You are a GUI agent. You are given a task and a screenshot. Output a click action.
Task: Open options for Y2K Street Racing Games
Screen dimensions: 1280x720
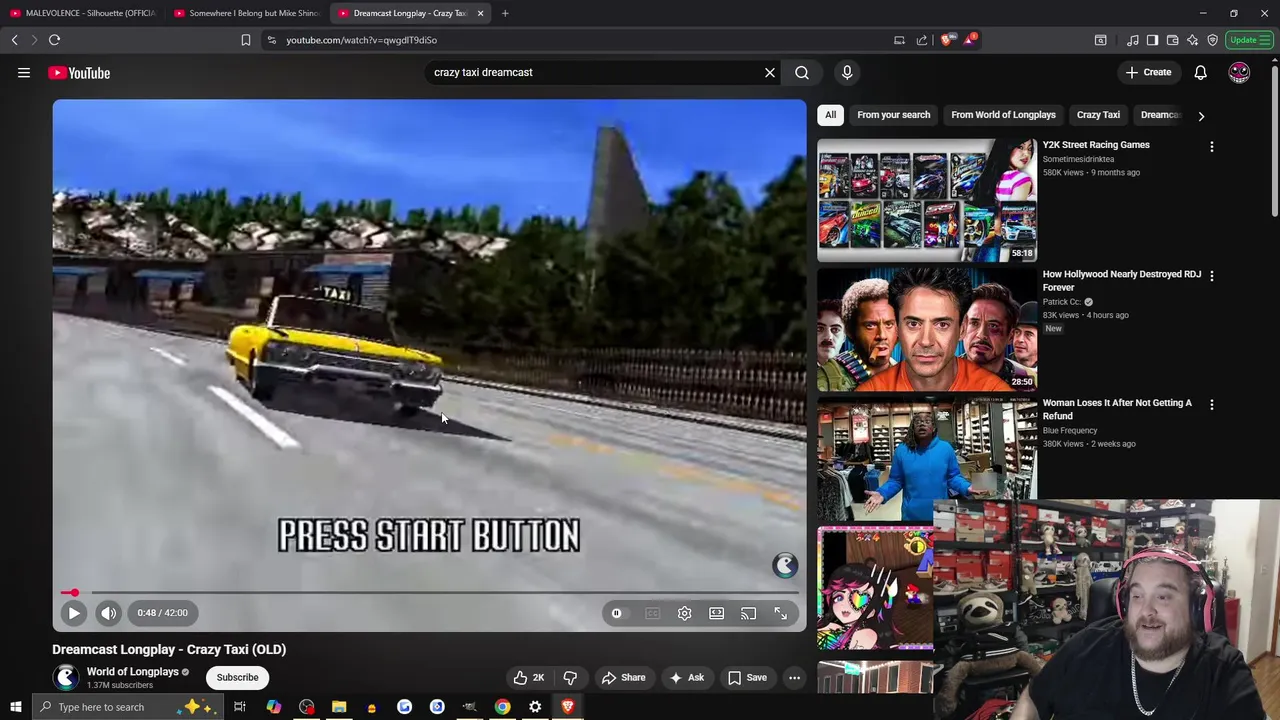(x=1212, y=147)
